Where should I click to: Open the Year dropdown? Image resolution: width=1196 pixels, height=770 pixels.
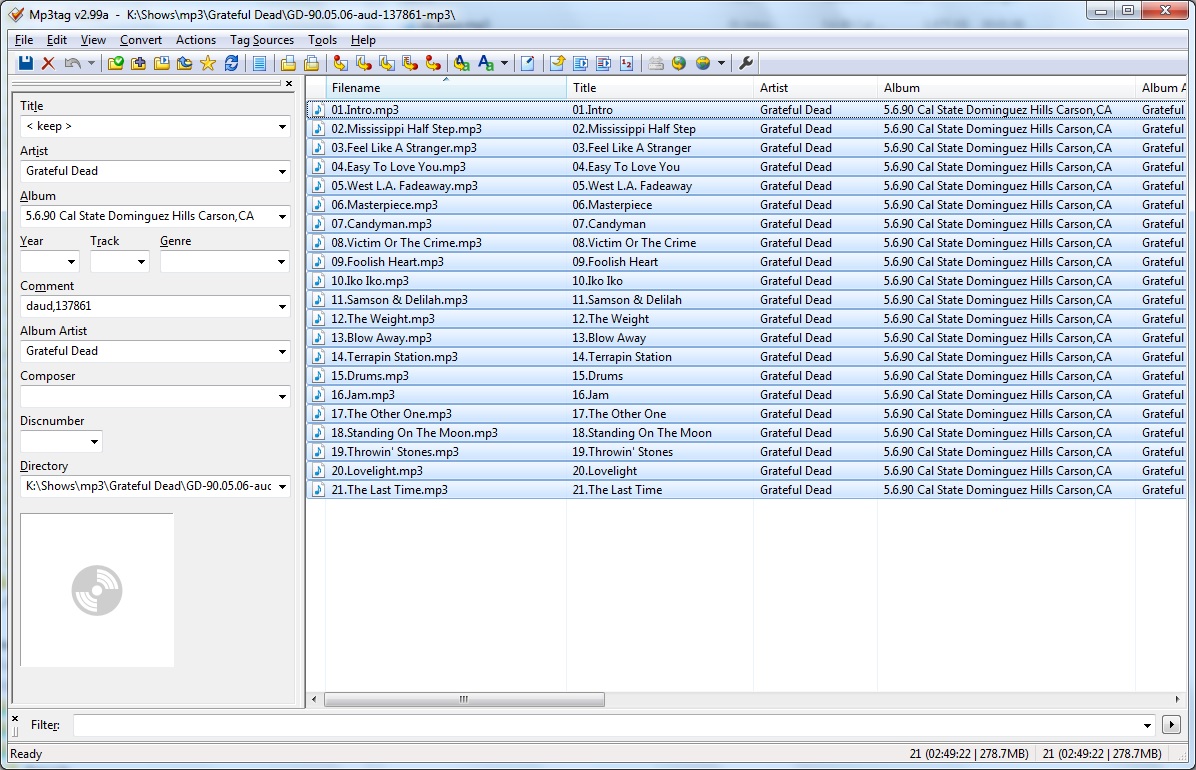pos(71,262)
